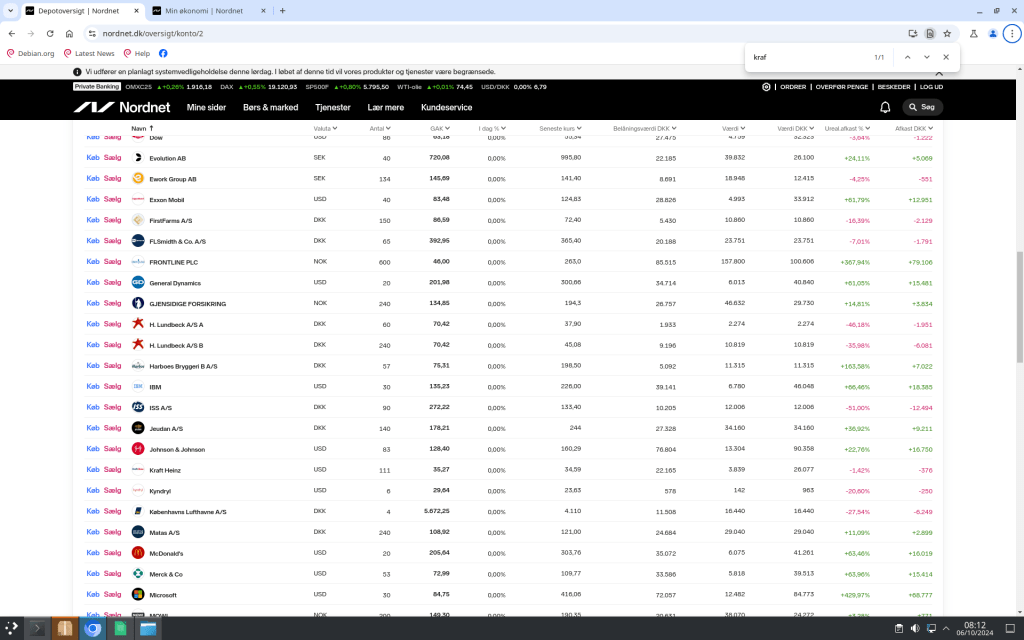
Task: Open the settings gear in the top bar
Action: pos(766,87)
